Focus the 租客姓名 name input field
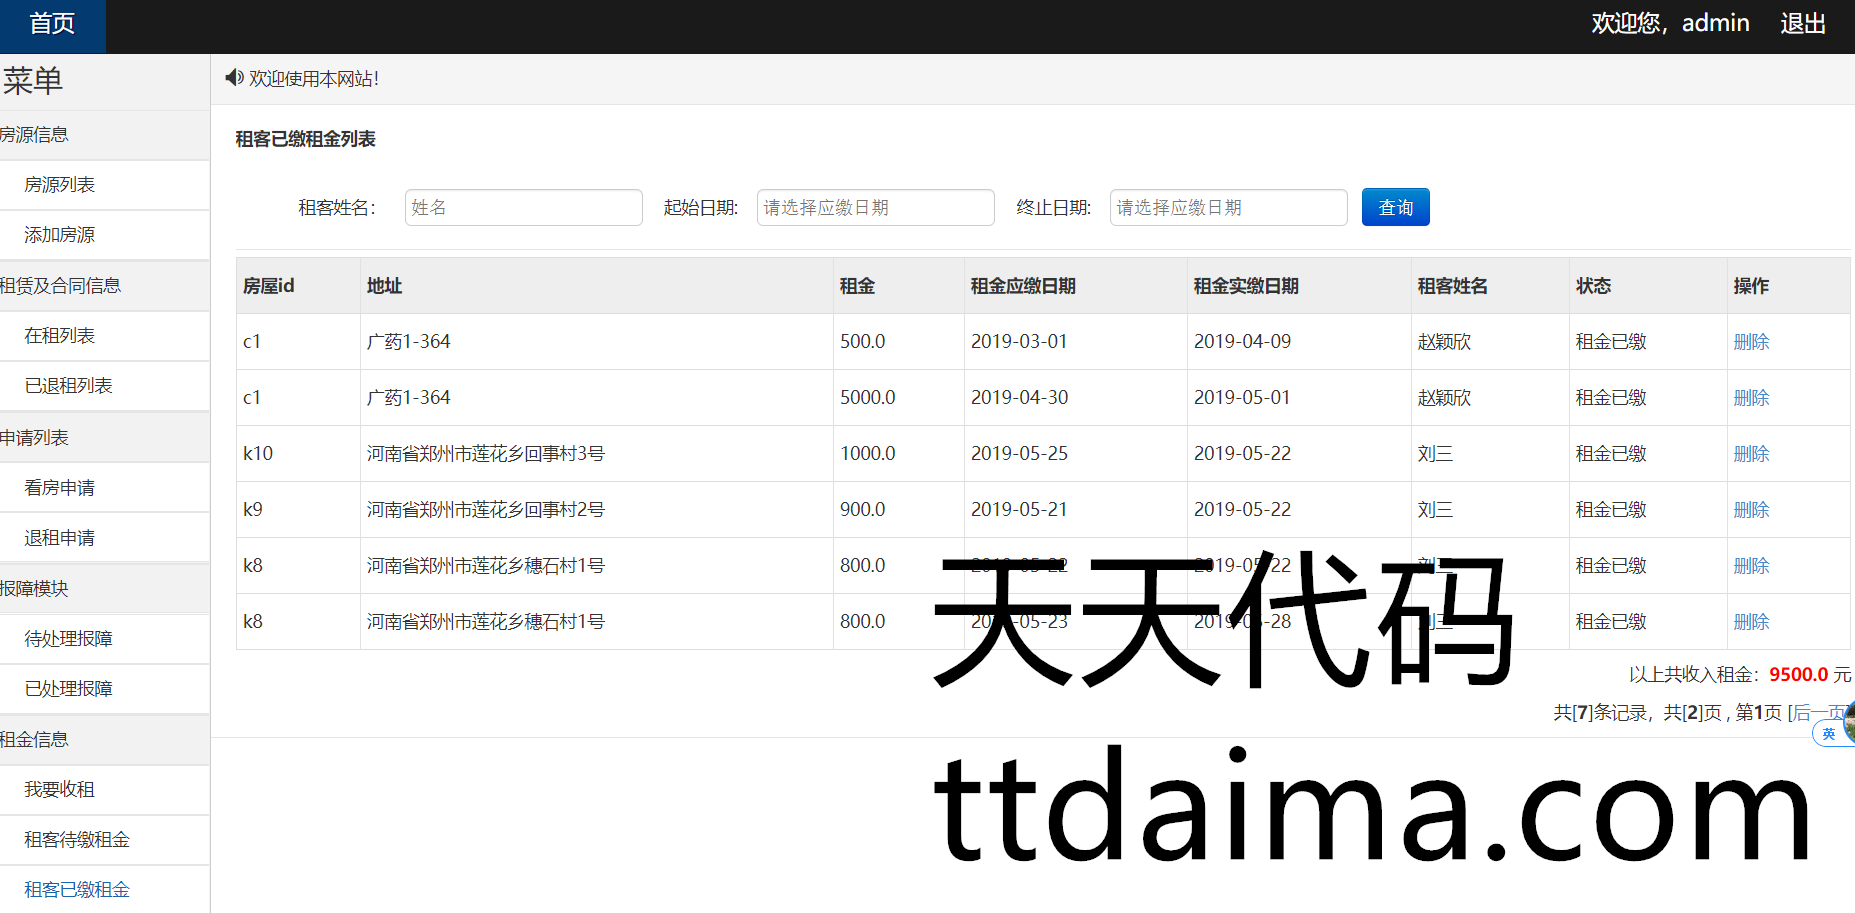This screenshot has width=1855, height=913. click(523, 208)
